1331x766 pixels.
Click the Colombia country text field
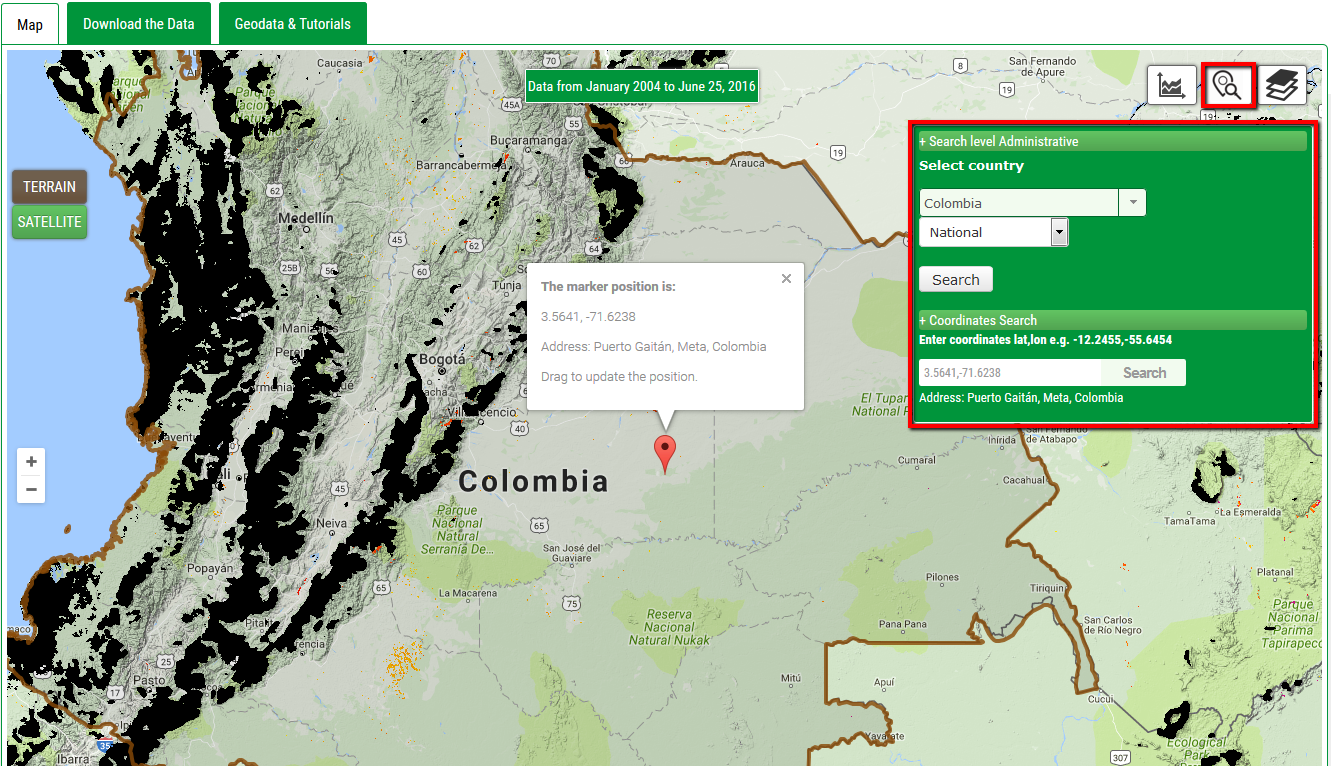coord(1019,203)
